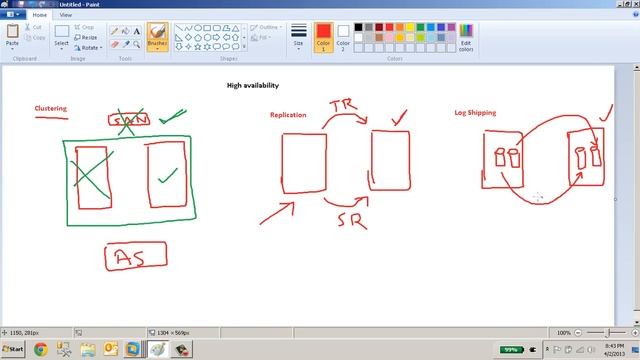Select the Pencil tool

click(x=114, y=31)
